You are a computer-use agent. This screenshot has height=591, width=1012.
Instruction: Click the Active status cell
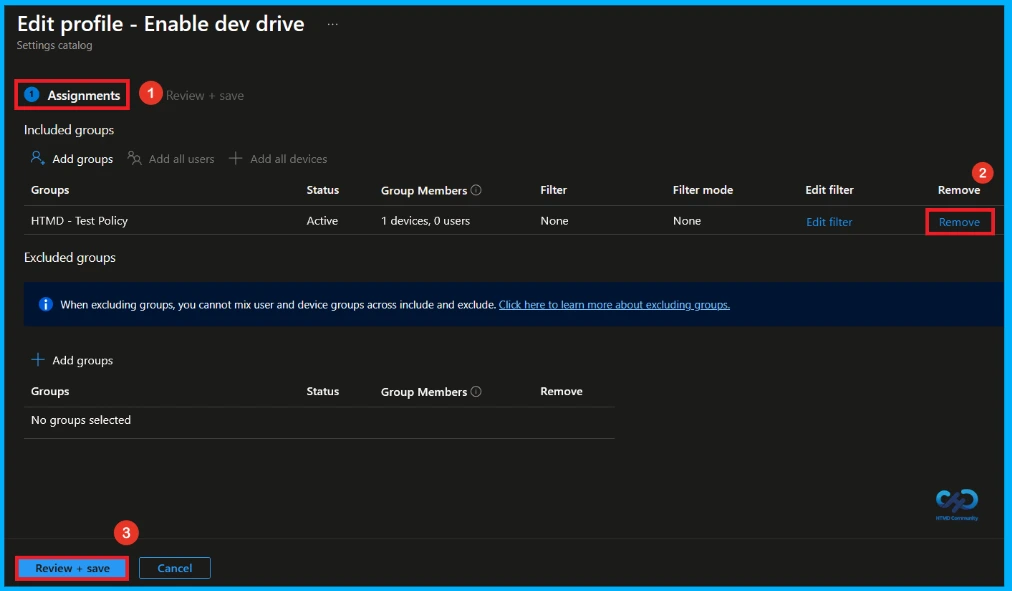click(322, 221)
